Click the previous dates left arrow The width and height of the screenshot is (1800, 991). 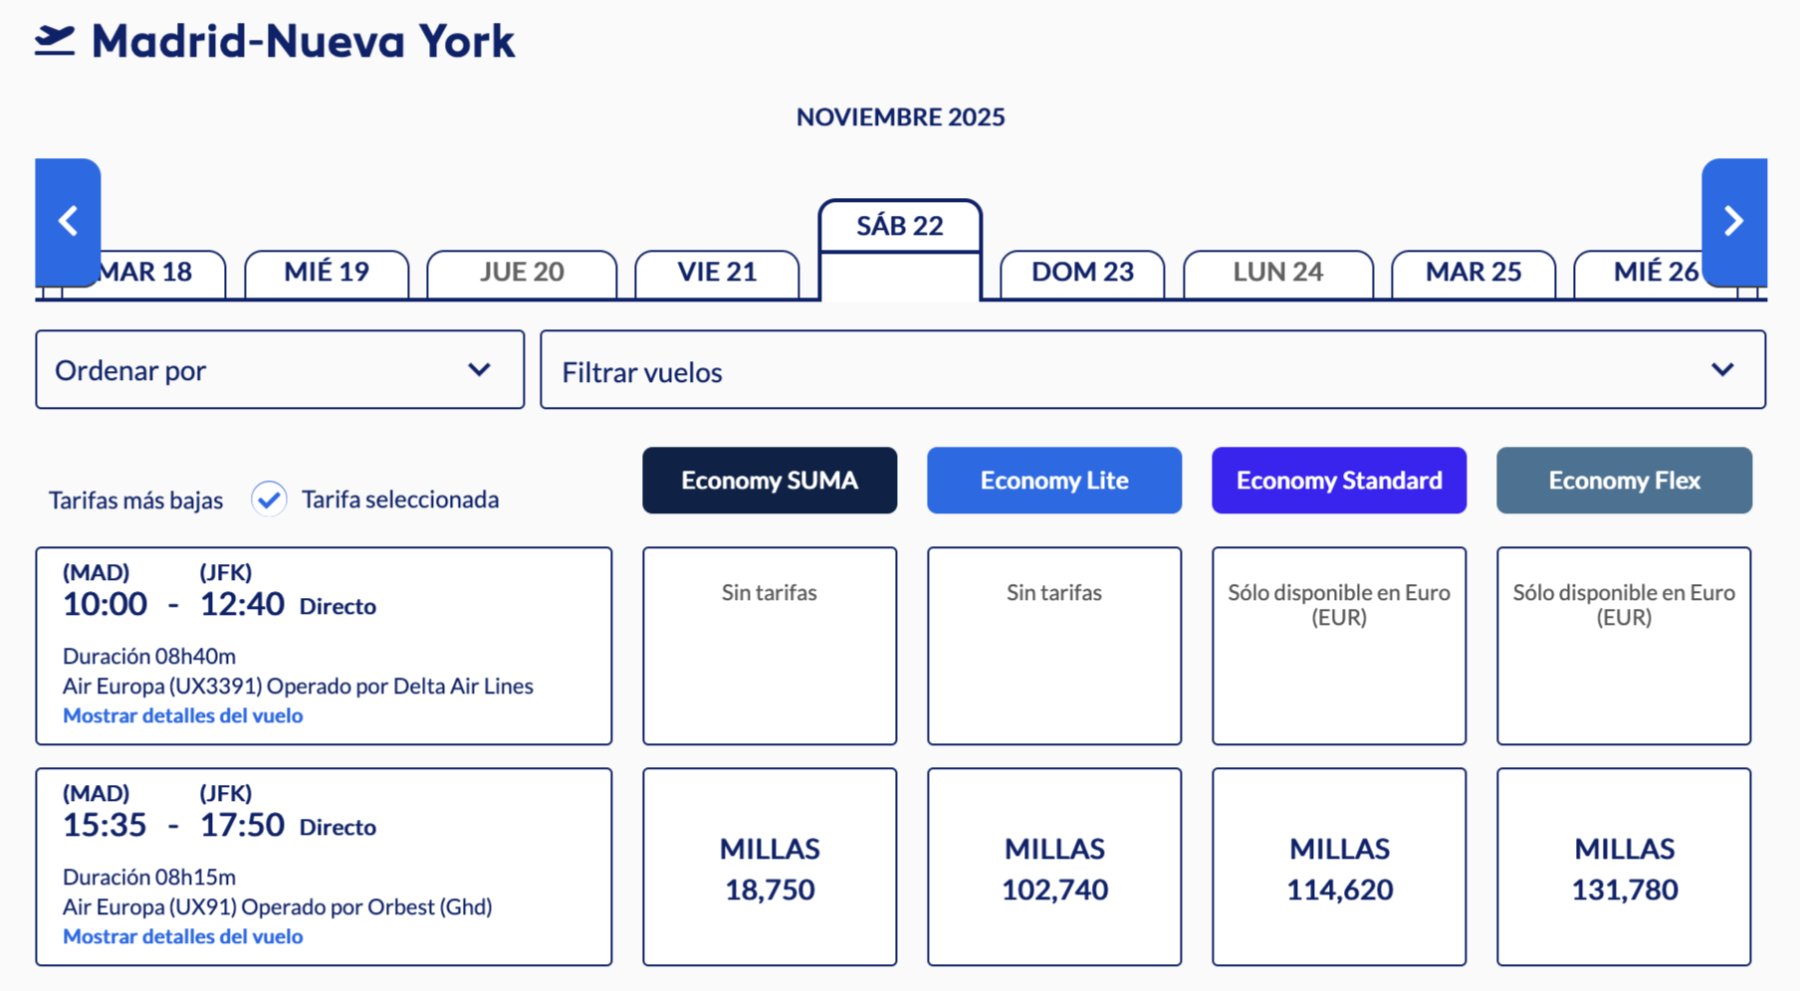point(68,221)
